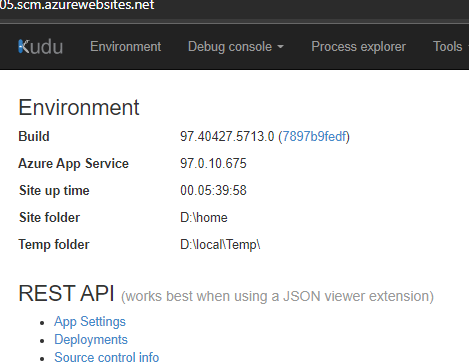Click the REST API section heading

coord(66,293)
